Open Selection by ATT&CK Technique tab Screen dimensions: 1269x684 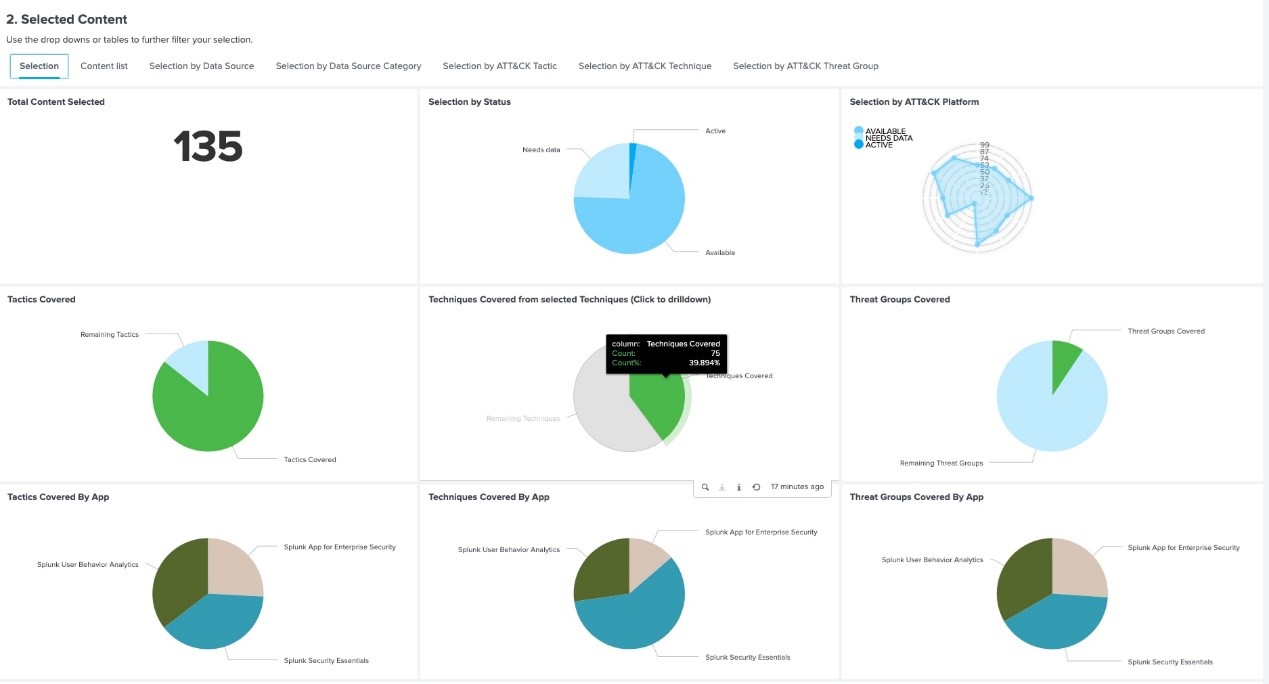[x=644, y=66]
